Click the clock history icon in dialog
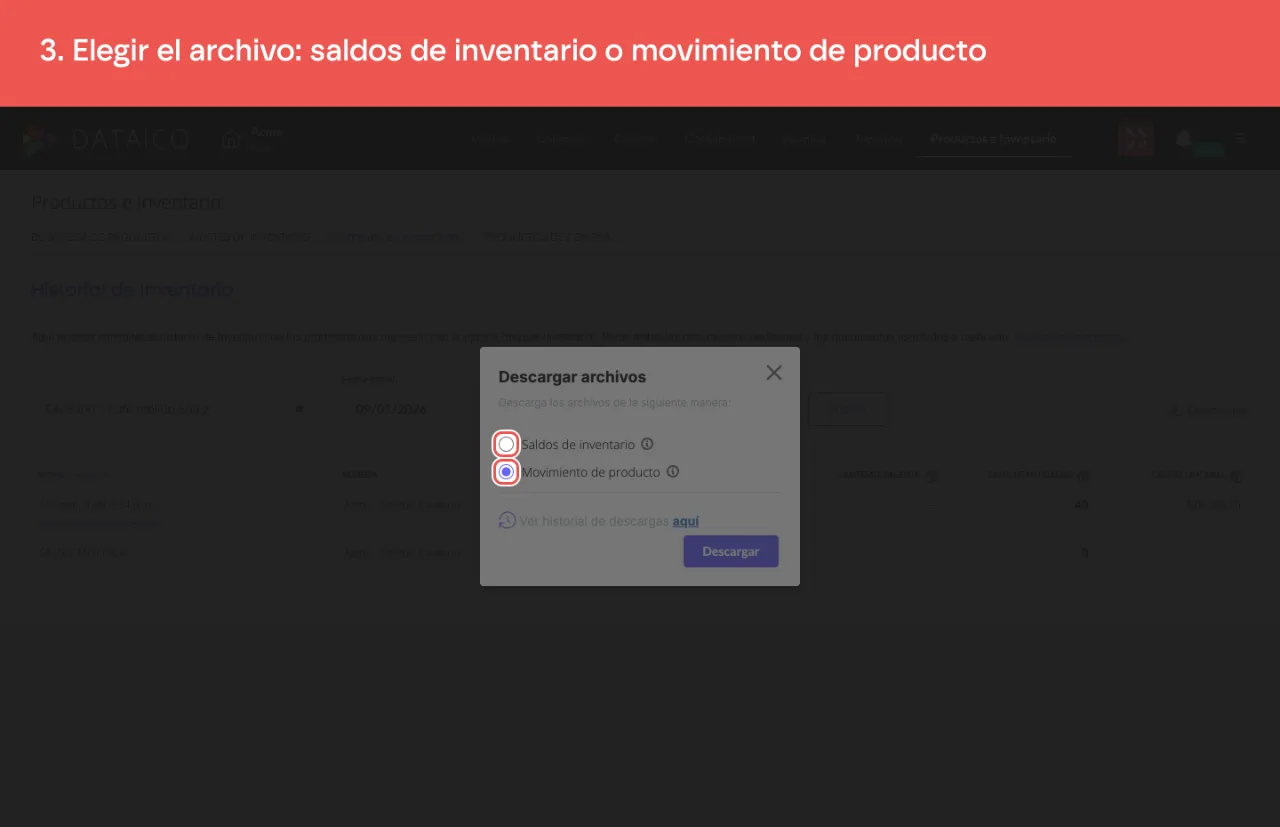The height and width of the screenshot is (827, 1280). coord(507,520)
